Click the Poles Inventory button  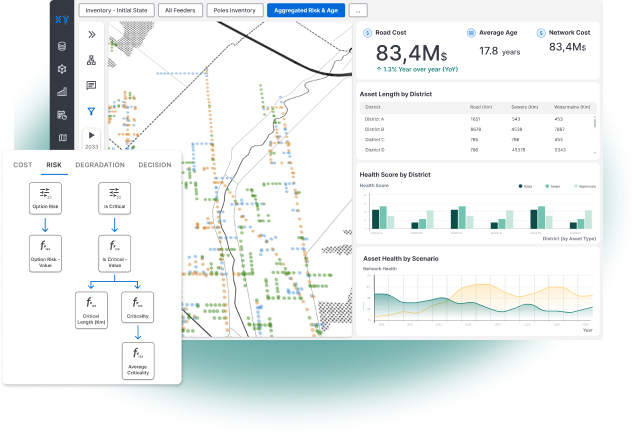pos(234,11)
